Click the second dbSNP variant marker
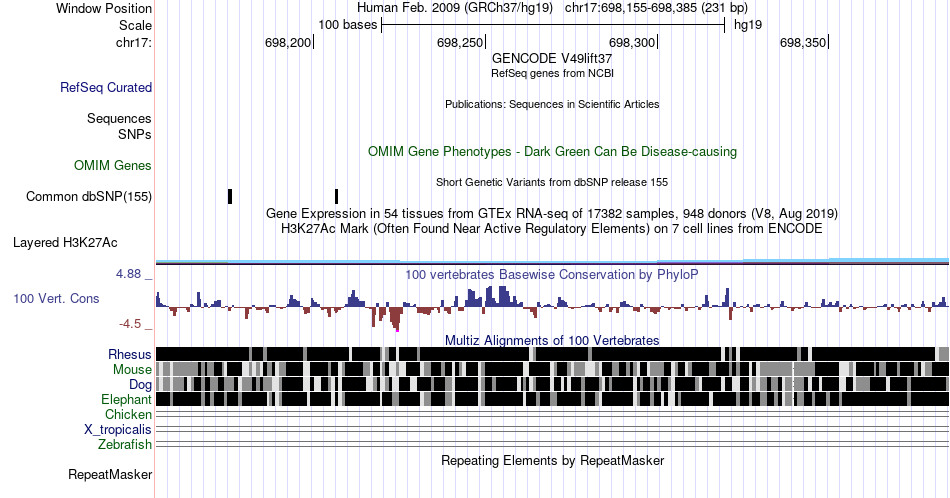 (336, 196)
